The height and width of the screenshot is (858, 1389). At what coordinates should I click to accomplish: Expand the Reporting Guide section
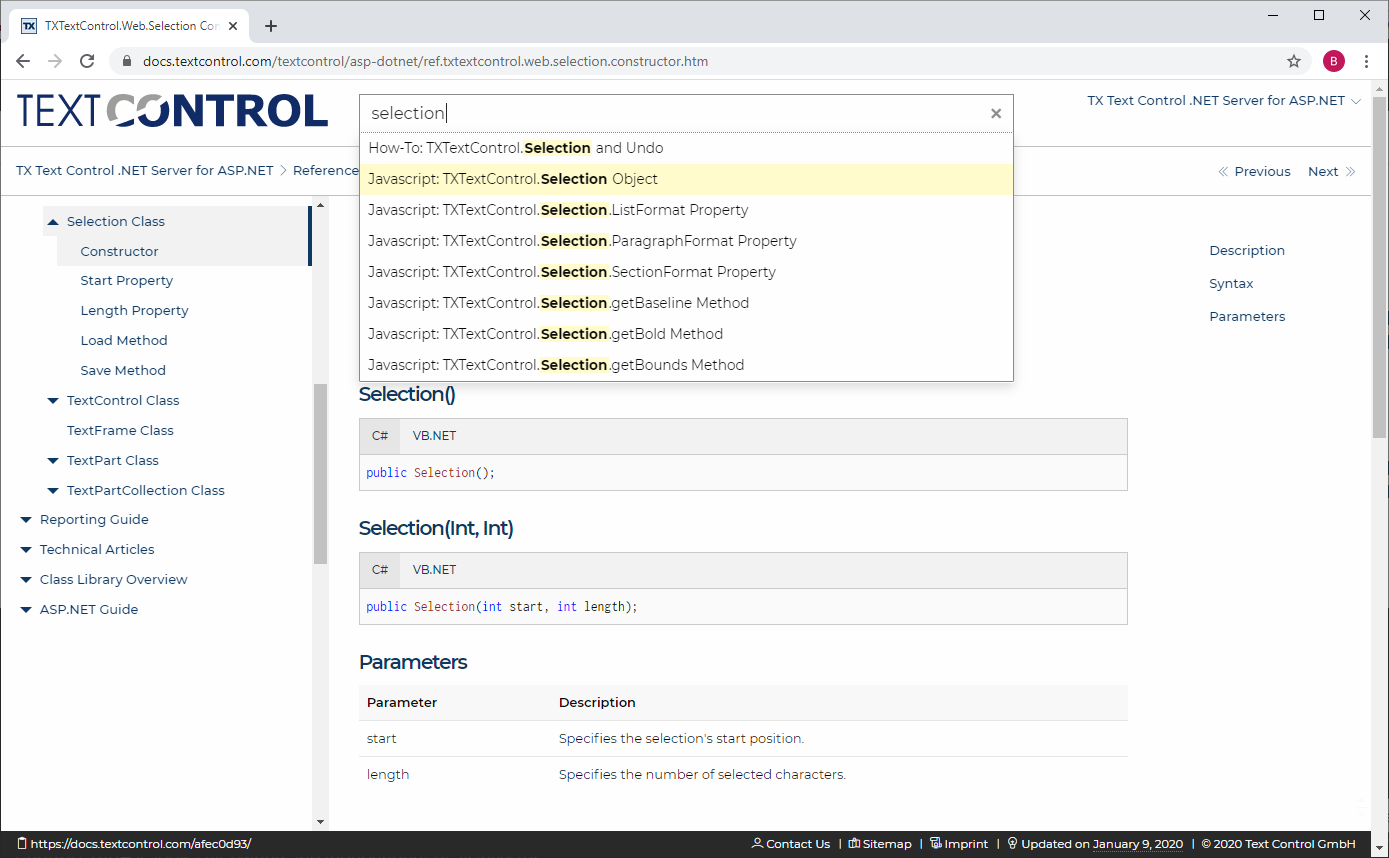[x=26, y=520]
